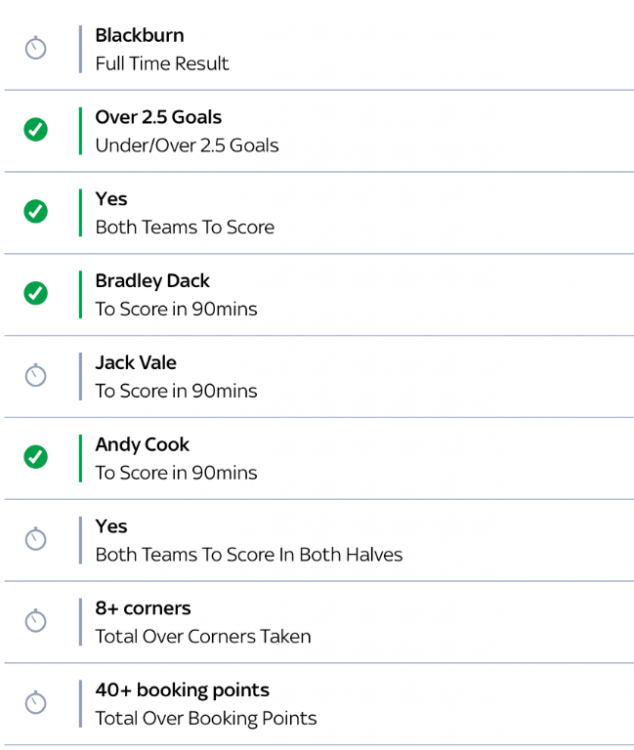
Task: Click green tick beside Both Teams To Score
Action: click(35, 212)
